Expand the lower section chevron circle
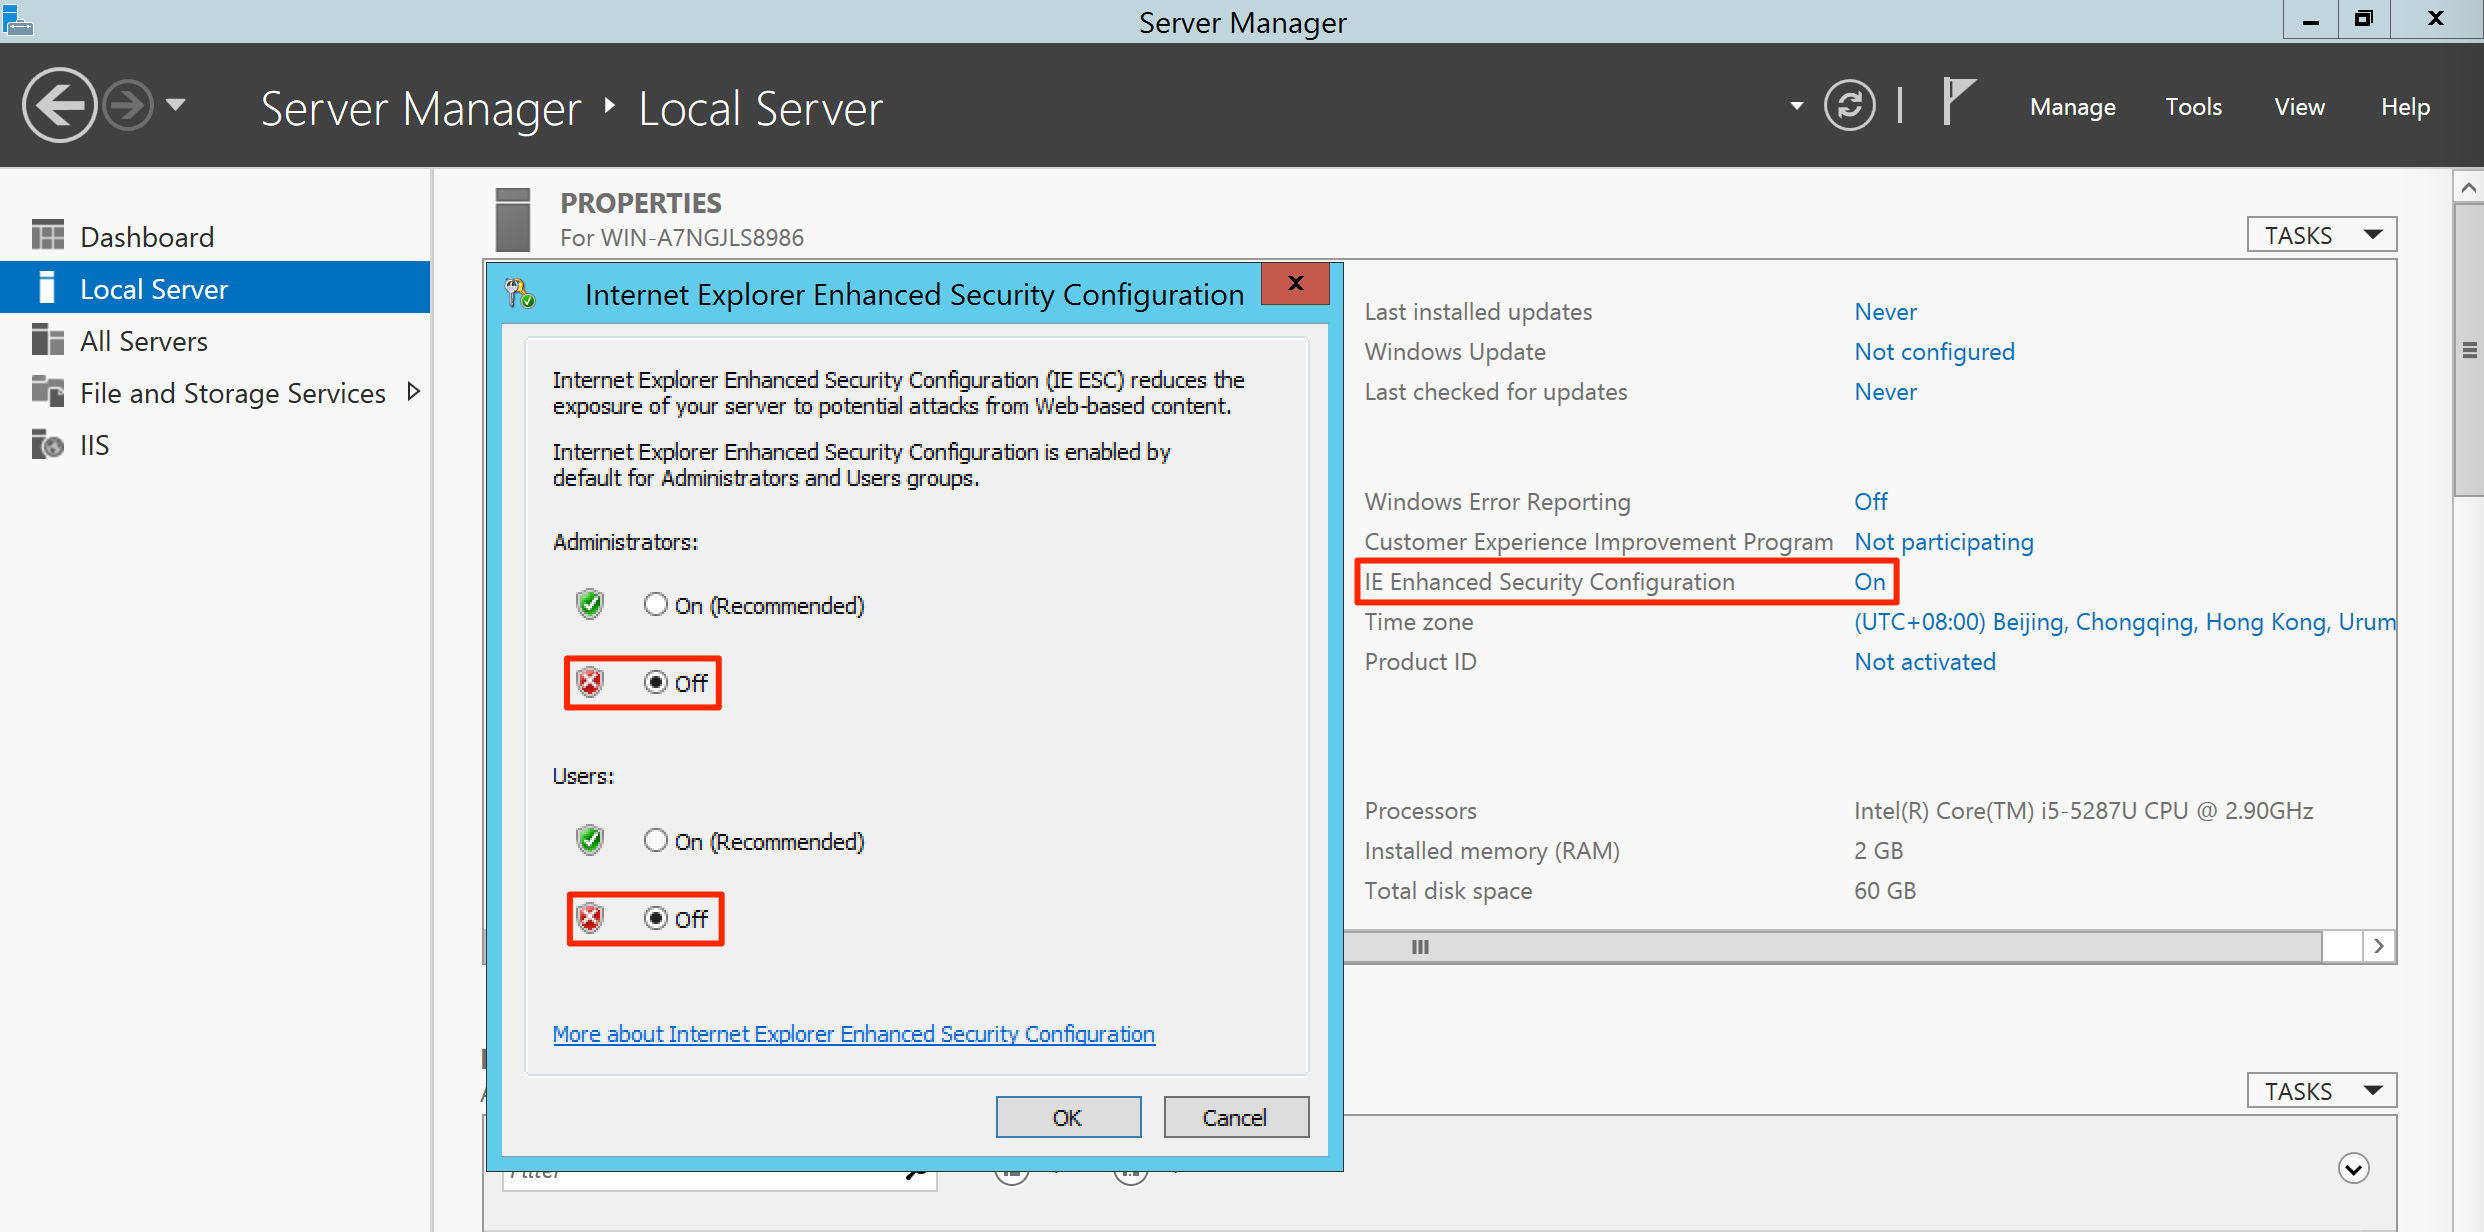This screenshot has height=1232, width=2484. pos(2354,1168)
